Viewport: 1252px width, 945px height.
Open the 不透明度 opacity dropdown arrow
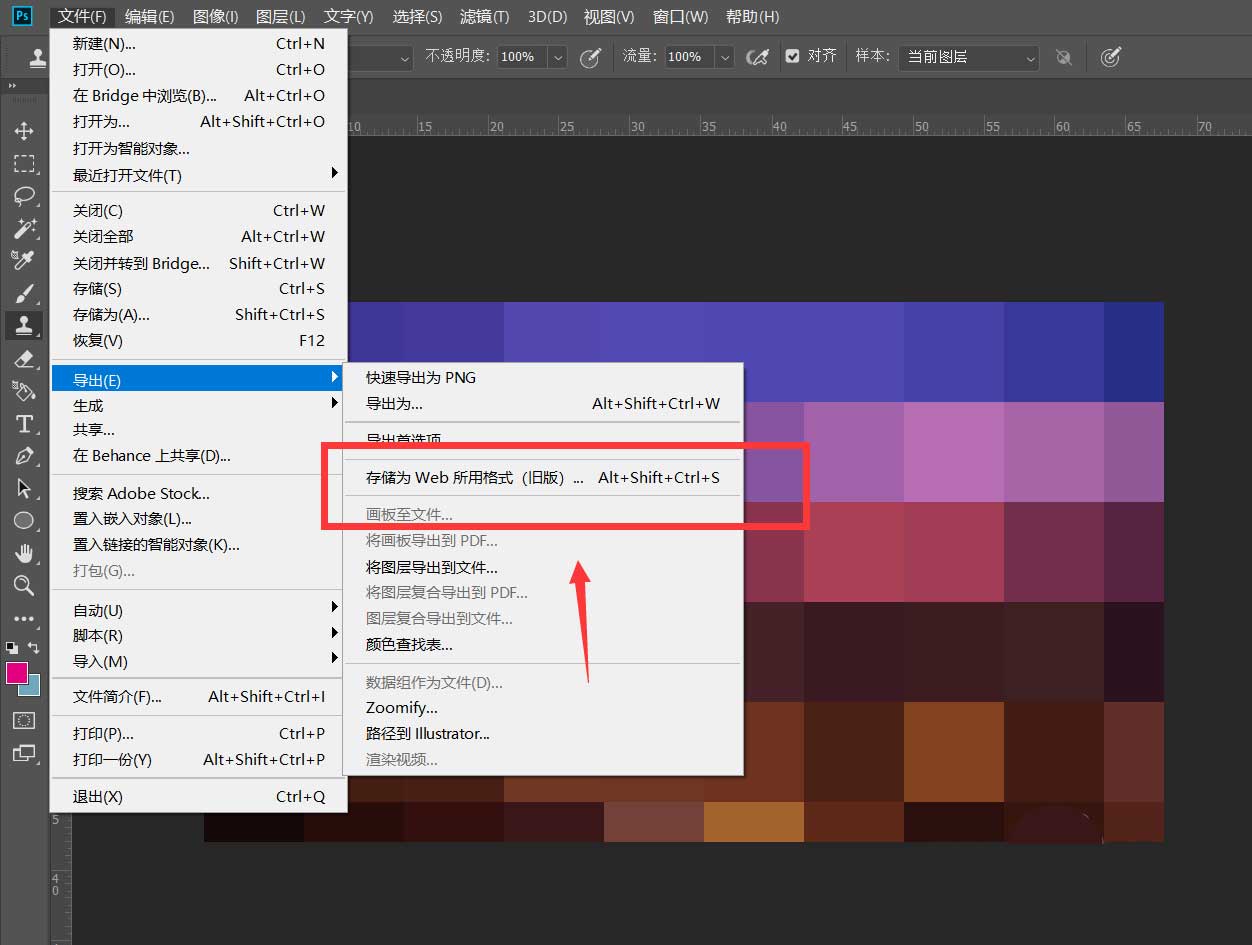[x=558, y=57]
